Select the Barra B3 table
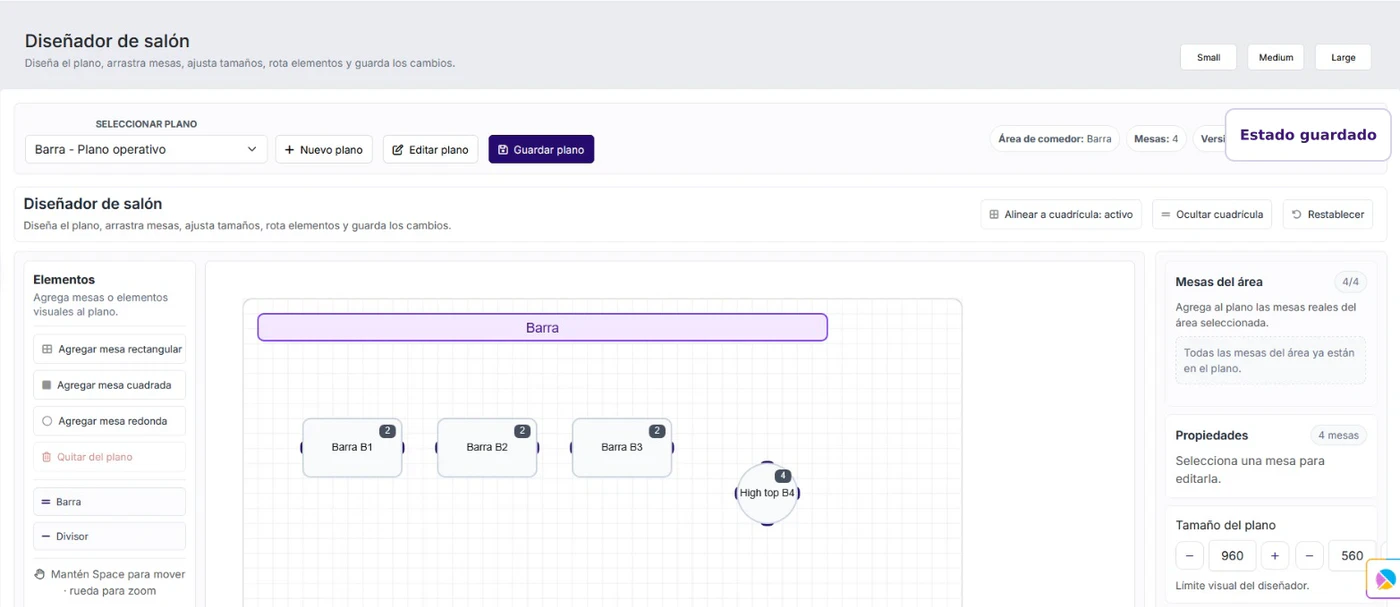 click(x=622, y=447)
